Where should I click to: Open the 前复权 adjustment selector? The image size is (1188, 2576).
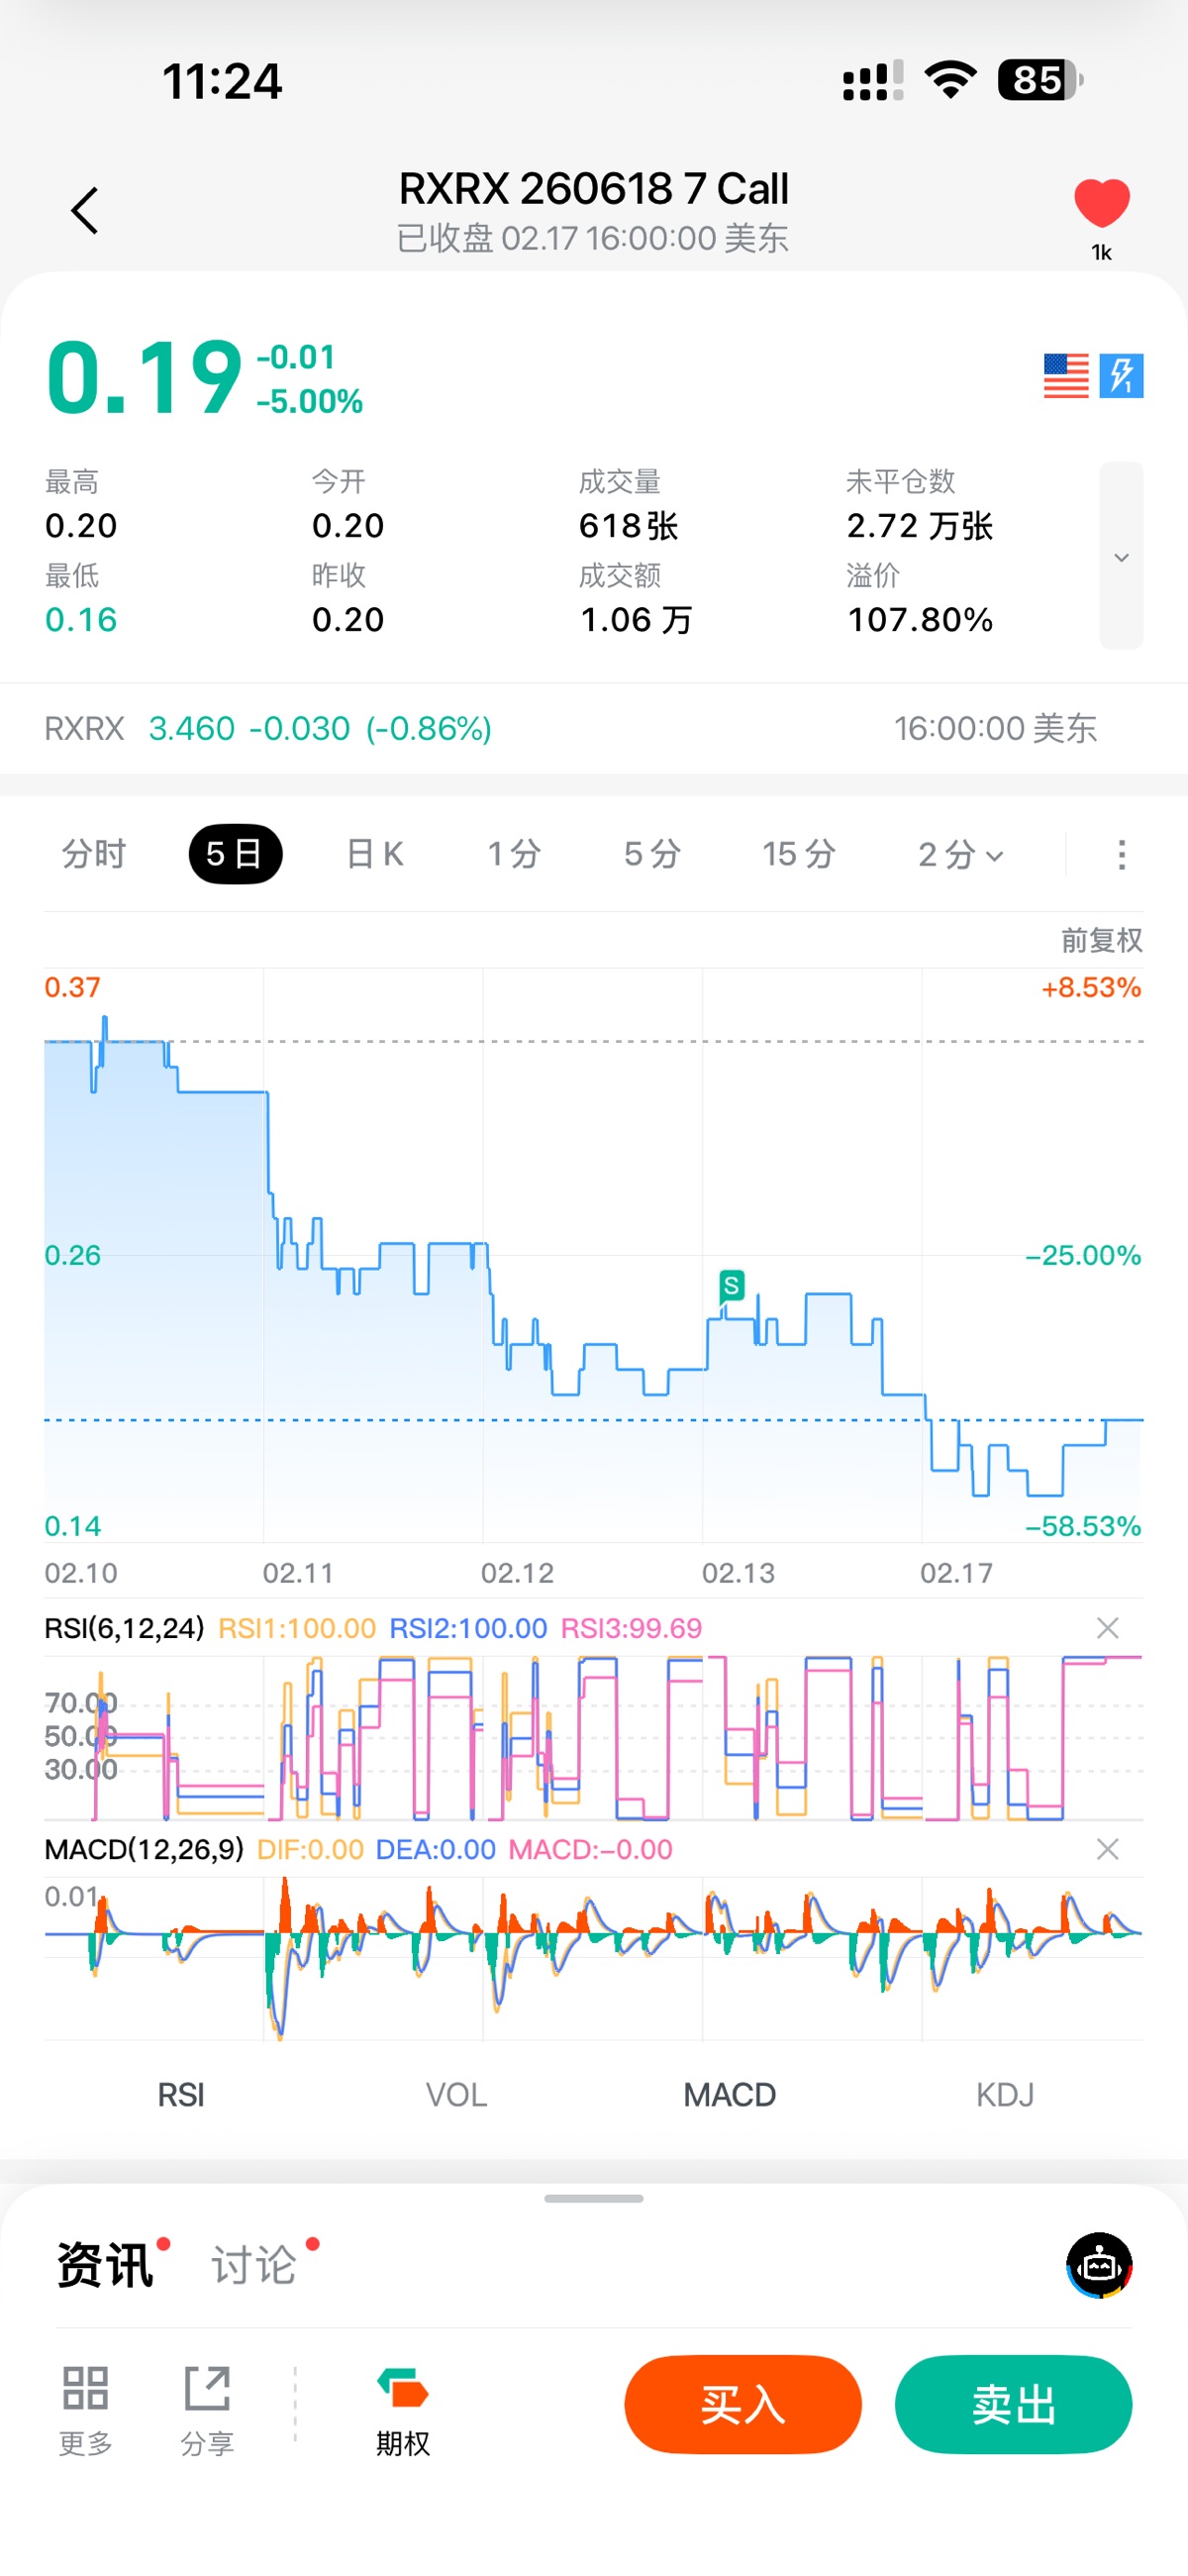1101,940
